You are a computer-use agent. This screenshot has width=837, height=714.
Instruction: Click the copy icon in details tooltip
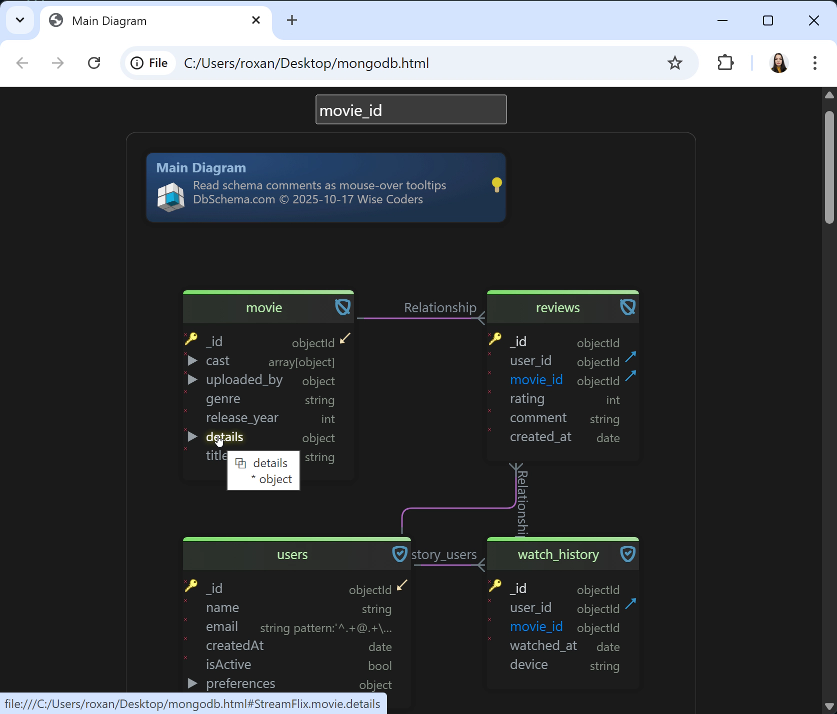(x=241, y=463)
